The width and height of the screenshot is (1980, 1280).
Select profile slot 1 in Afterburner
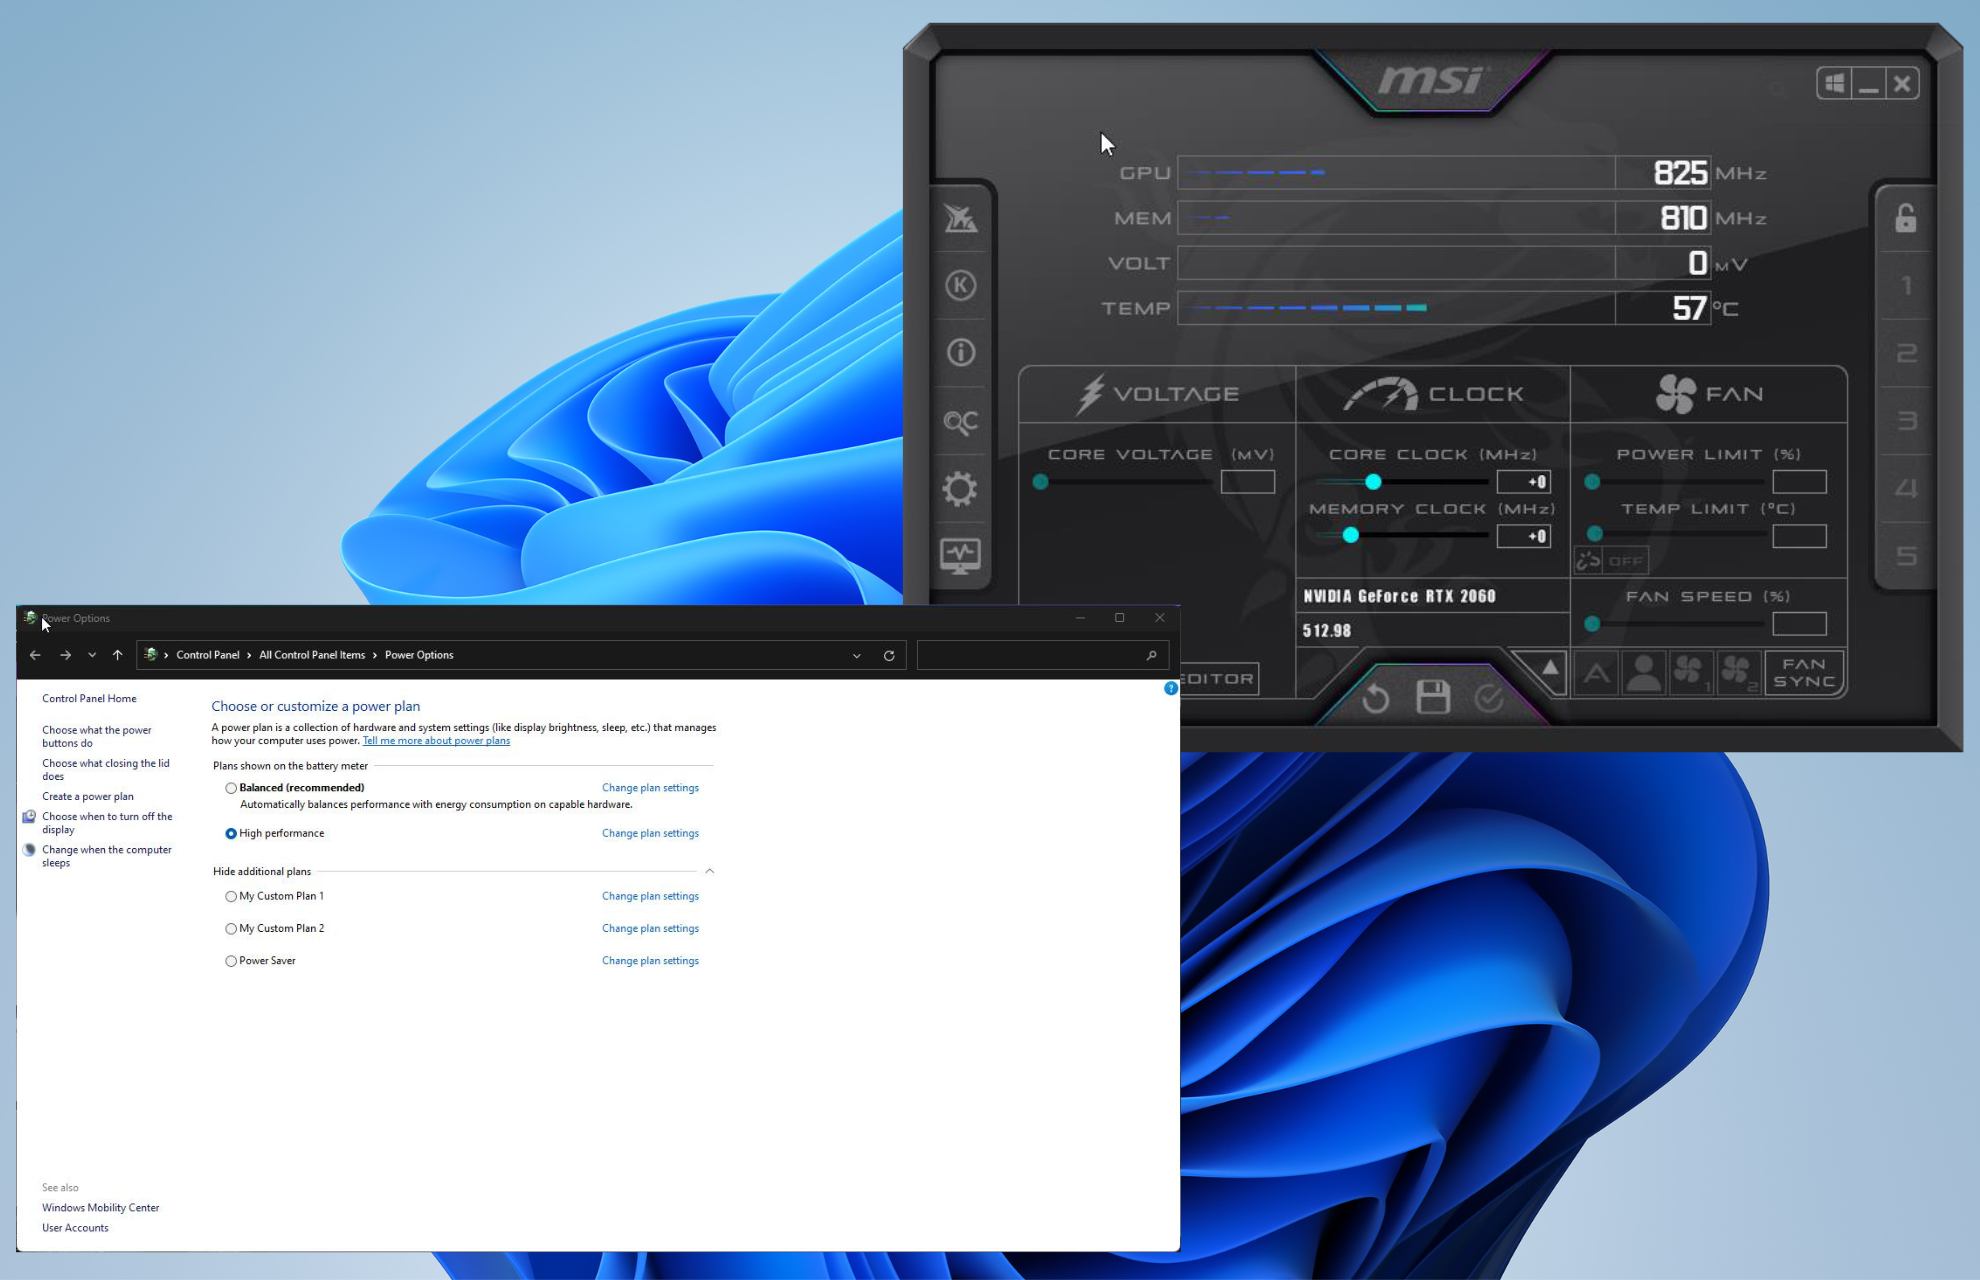tap(1906, 286)
